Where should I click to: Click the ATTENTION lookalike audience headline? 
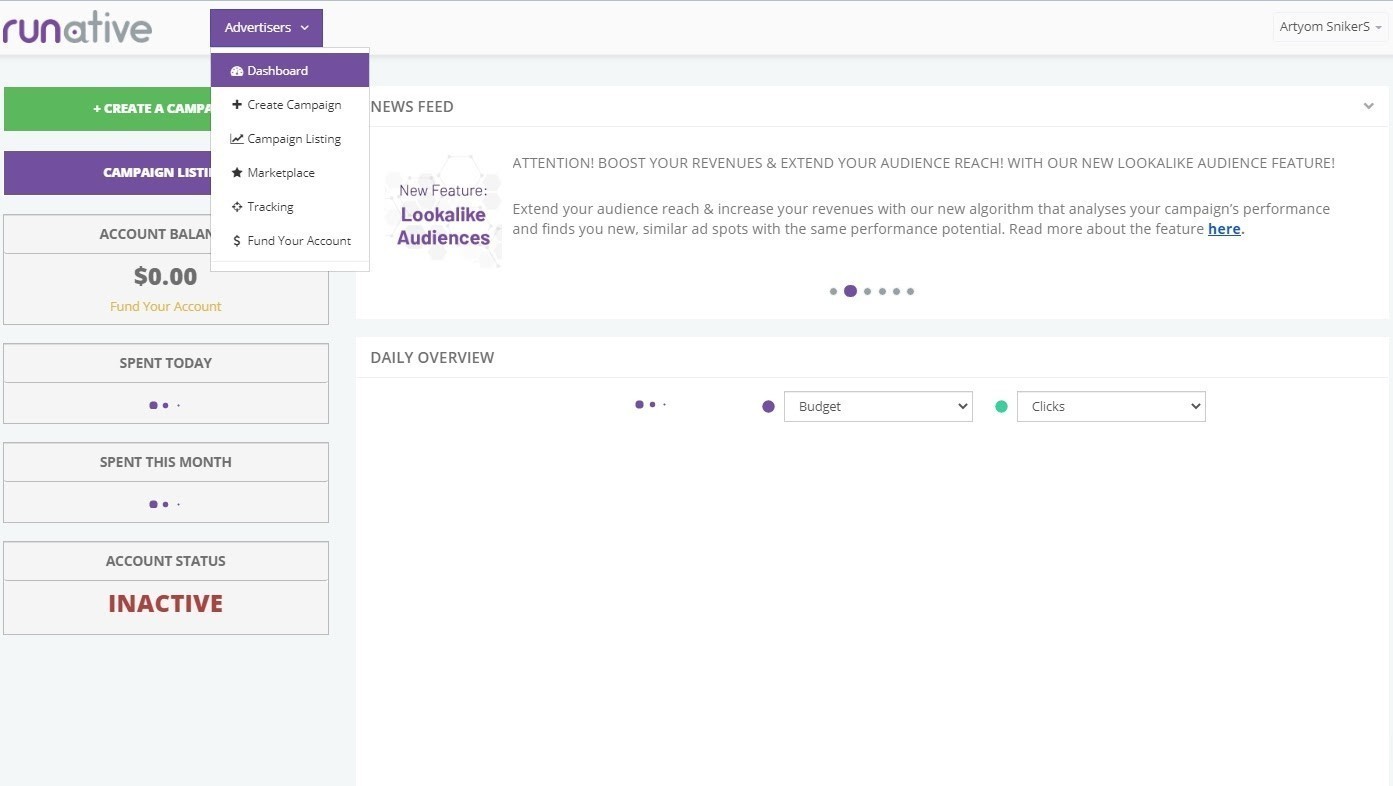pos(923,163)
